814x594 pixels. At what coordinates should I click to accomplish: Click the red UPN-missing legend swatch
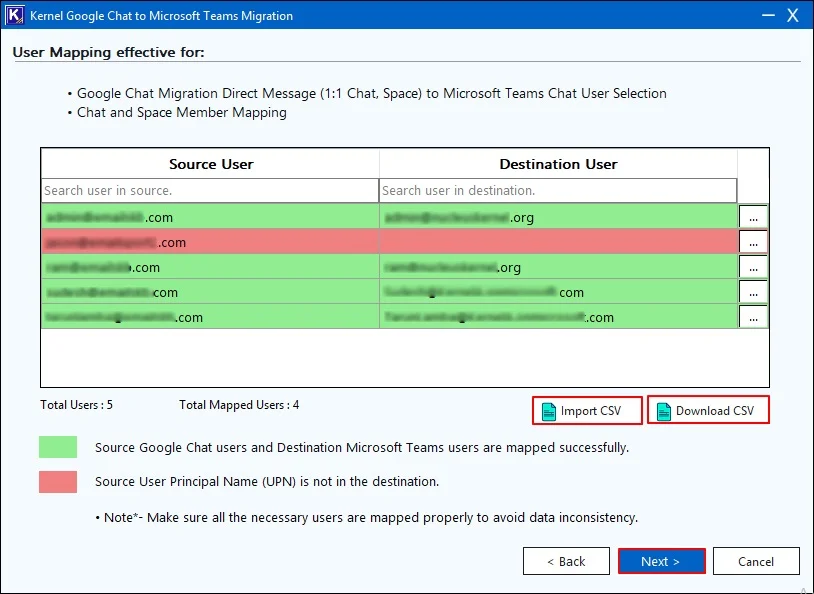(58, 481)
